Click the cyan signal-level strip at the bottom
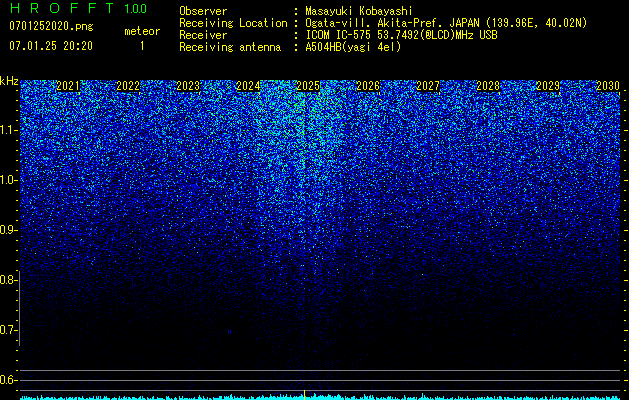 click(x=320, y=397)
